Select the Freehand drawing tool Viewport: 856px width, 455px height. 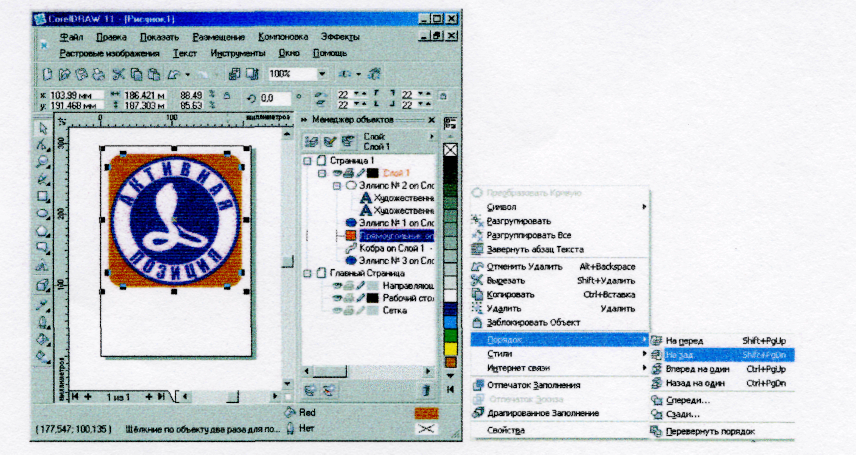tap(43, 179)
